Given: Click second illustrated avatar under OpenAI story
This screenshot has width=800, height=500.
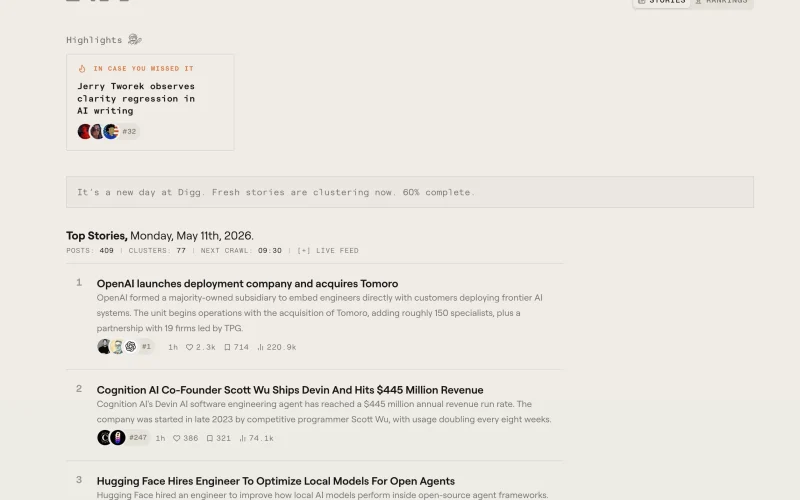Looking at the screenshot, I should pyautogui.click(x=117, y=346).
